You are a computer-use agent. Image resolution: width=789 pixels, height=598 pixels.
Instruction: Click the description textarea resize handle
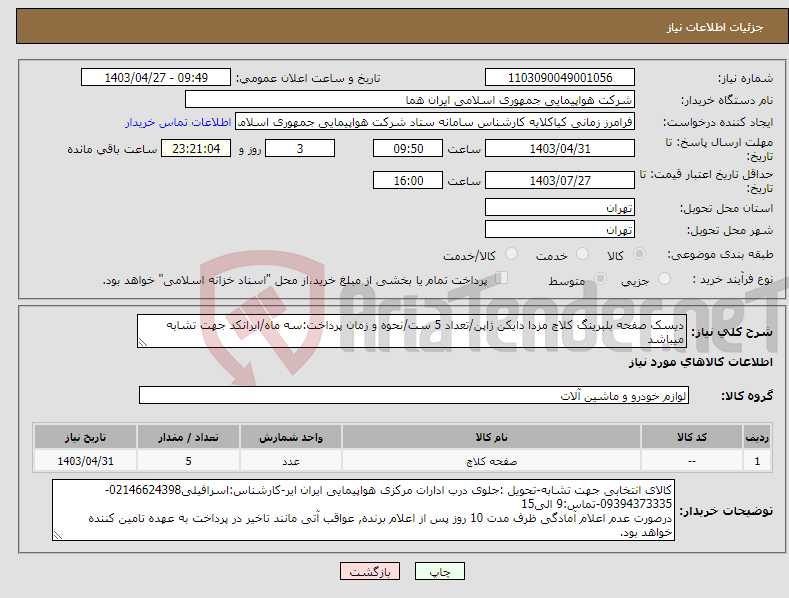(143, 342)
